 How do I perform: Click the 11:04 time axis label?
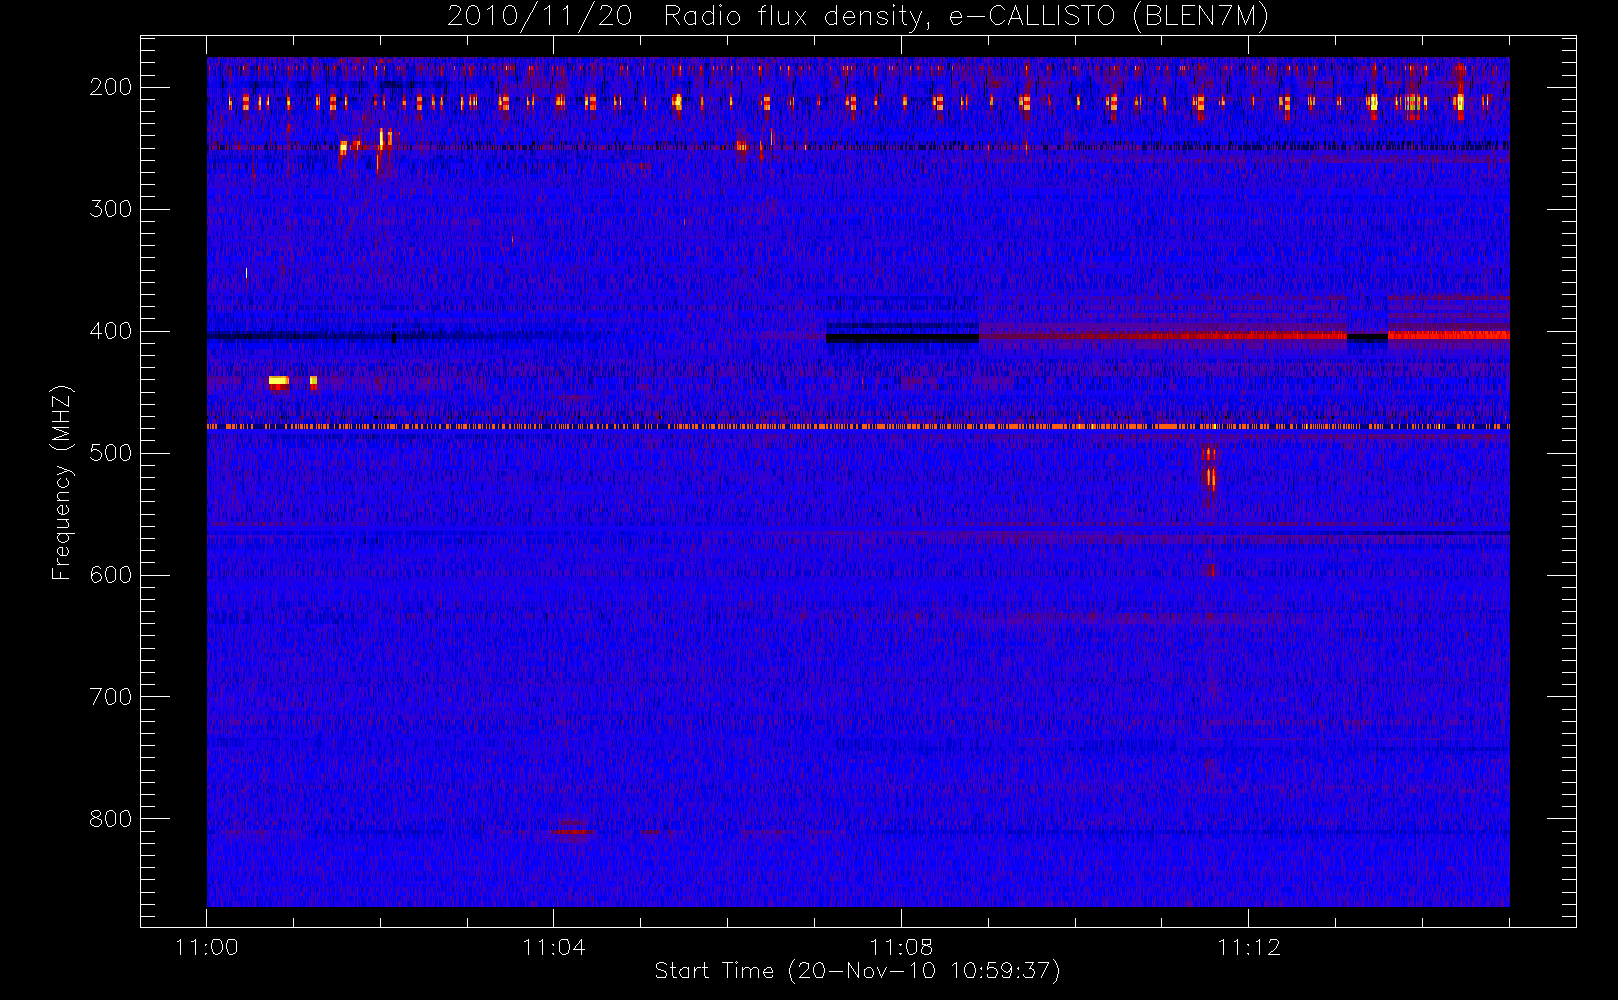(x=554, y=947)
